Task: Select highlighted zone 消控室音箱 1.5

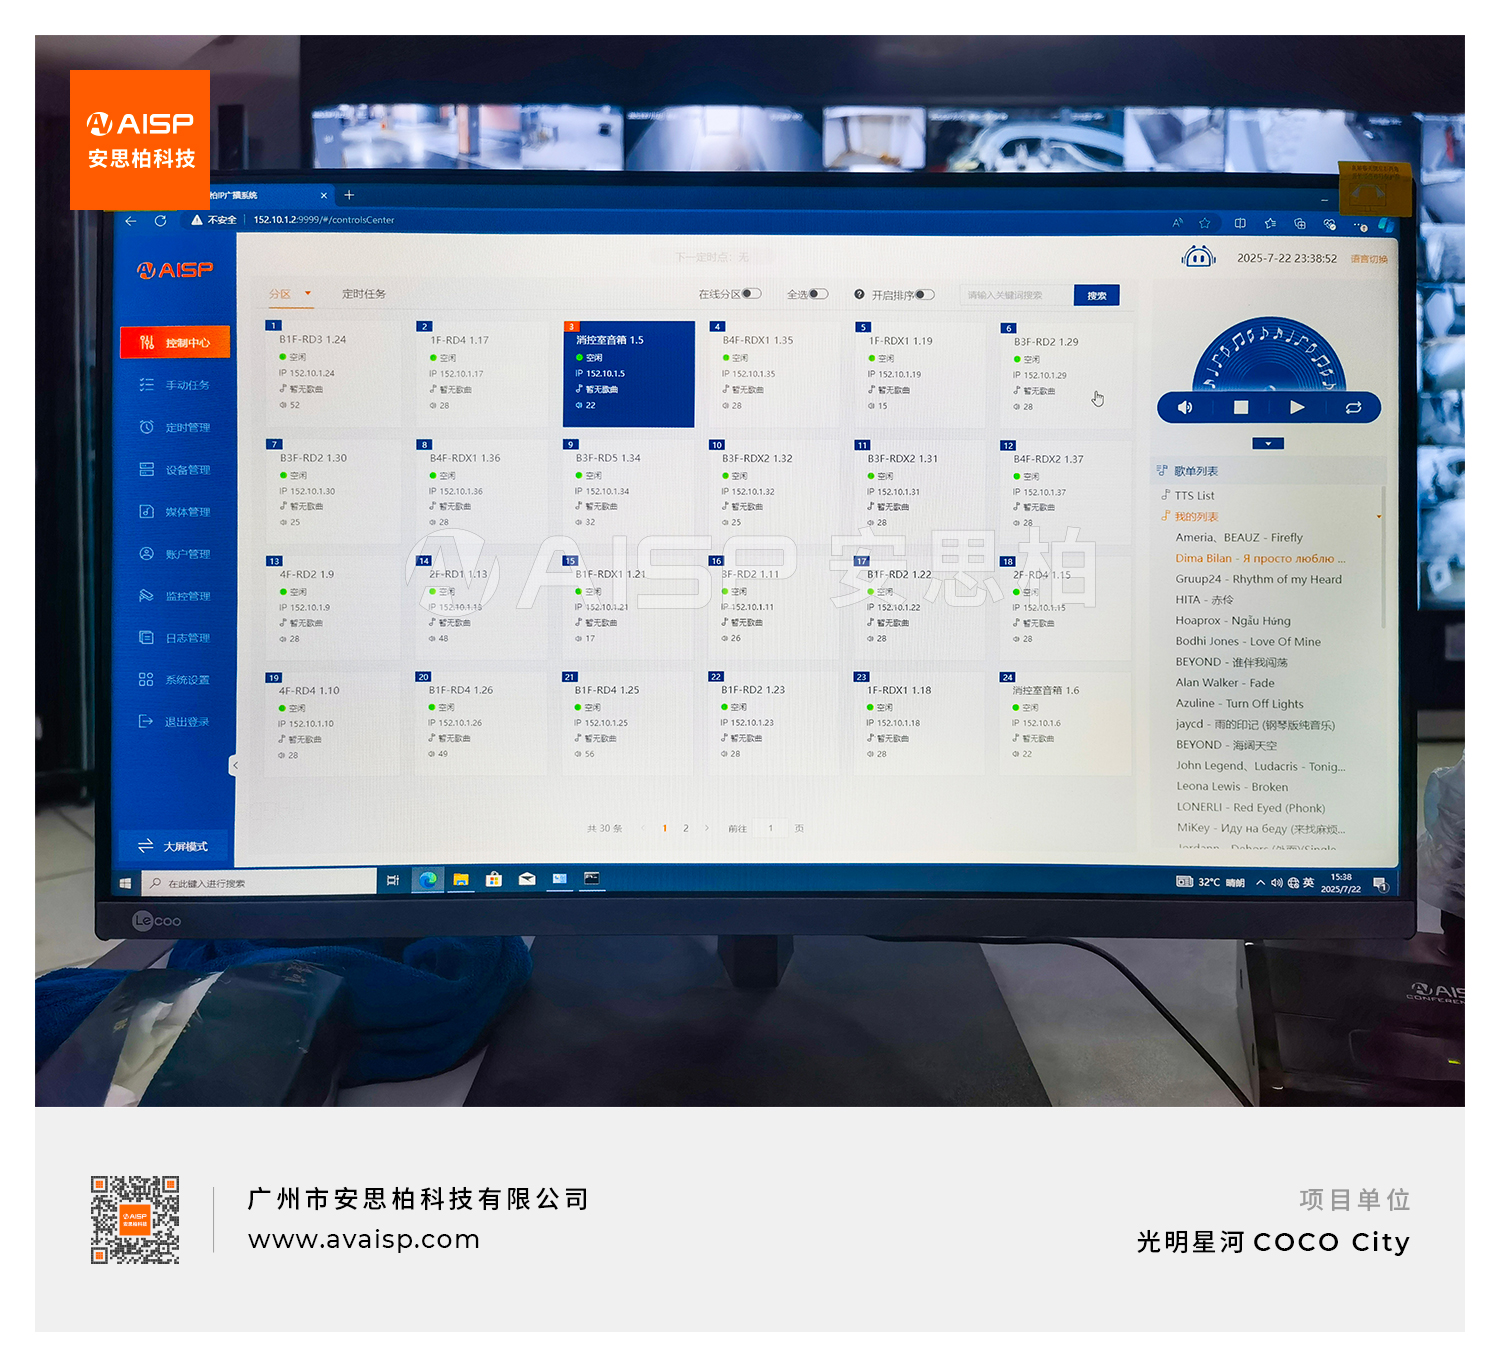Action: pyautogui.click(x=629, y=374)
